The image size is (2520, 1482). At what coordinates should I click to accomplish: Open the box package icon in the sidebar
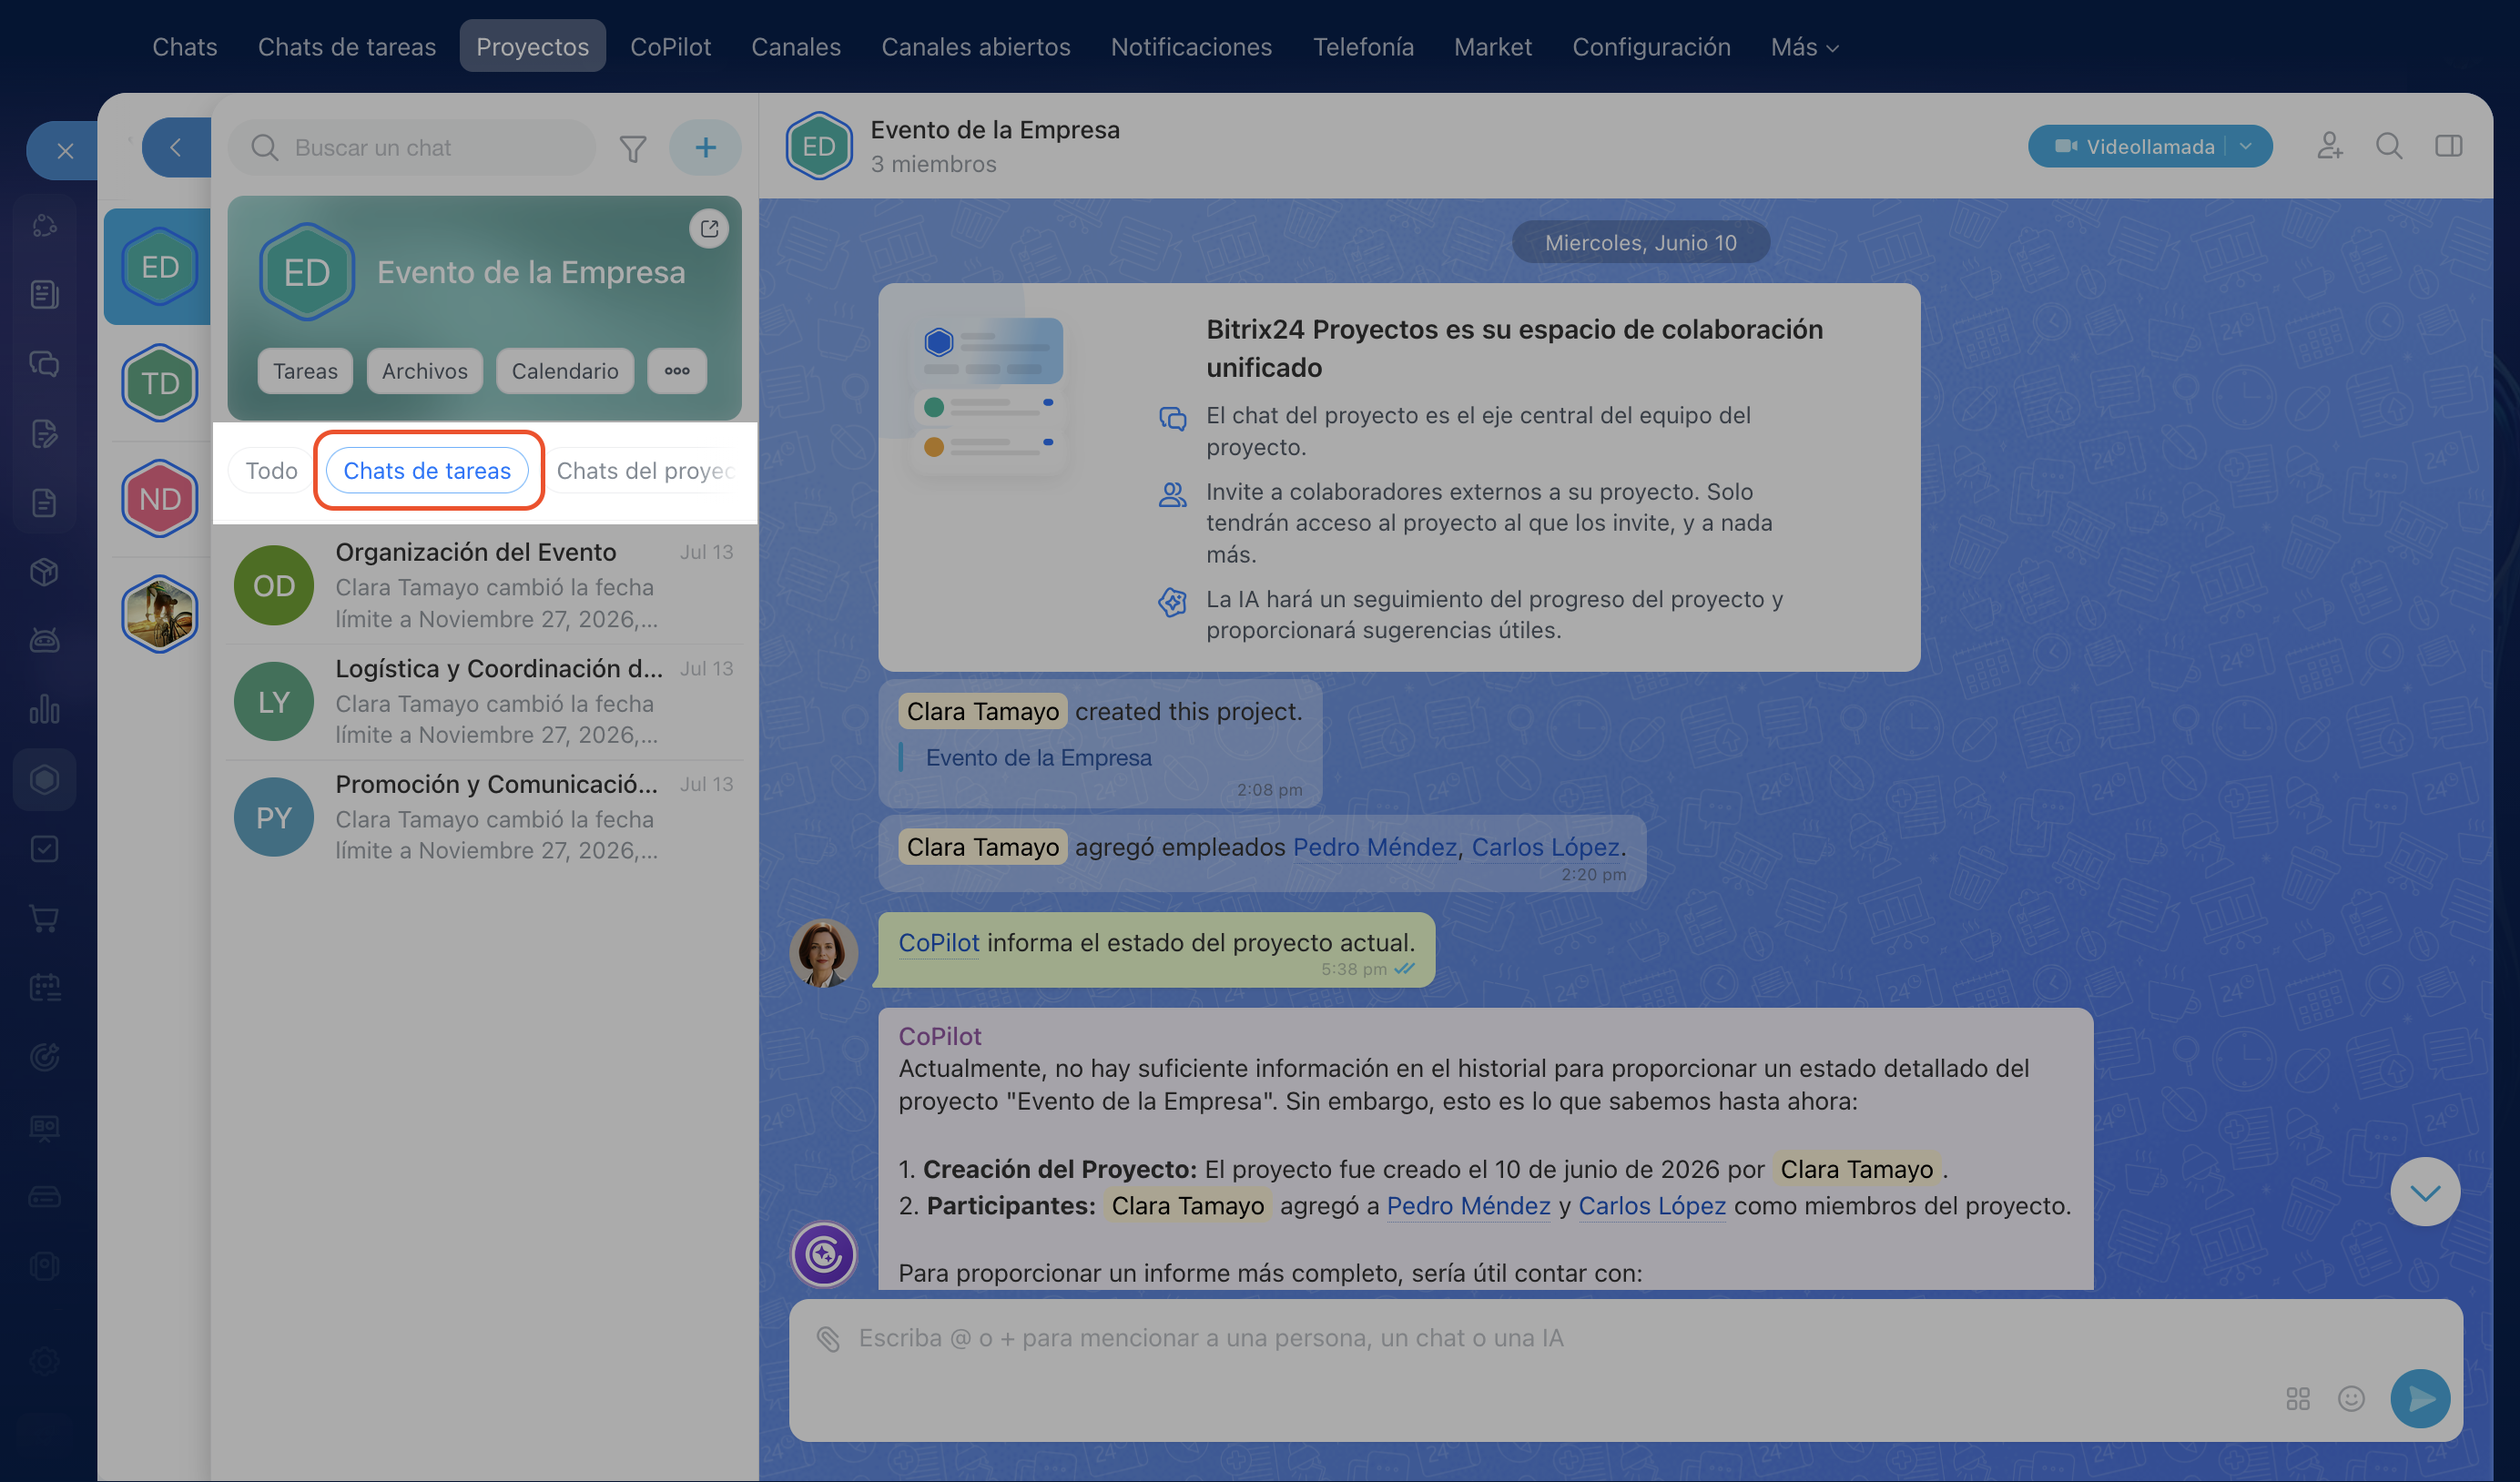point(44,572)
